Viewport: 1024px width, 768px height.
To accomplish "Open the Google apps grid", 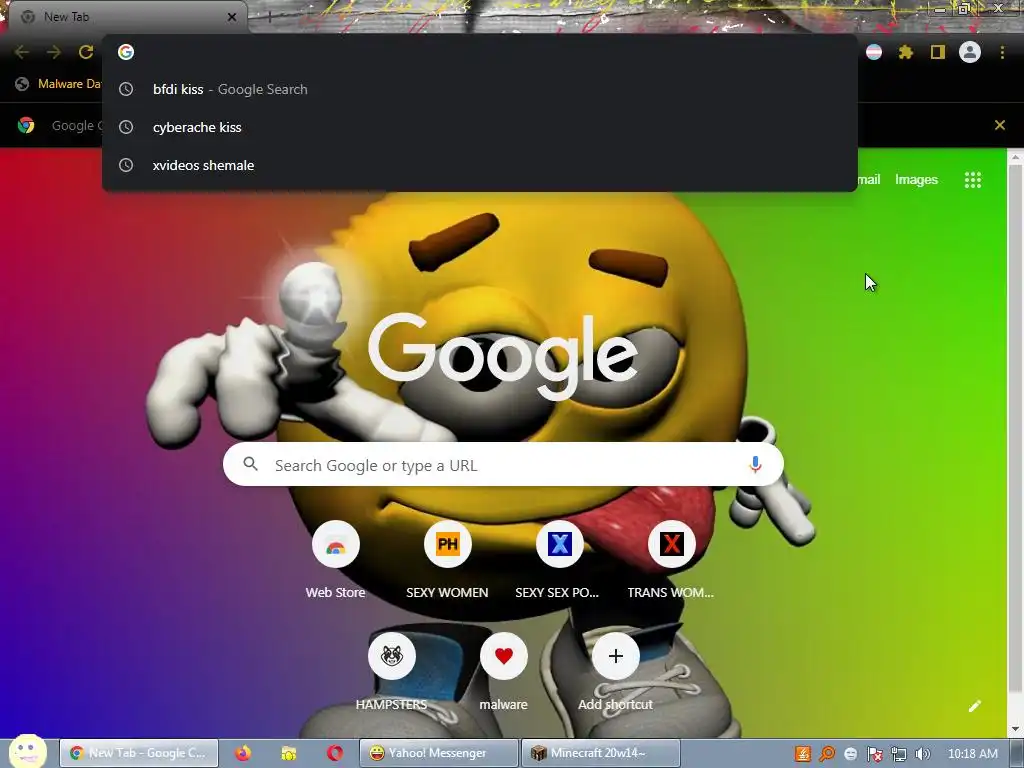I will click(x=972, y=180).
